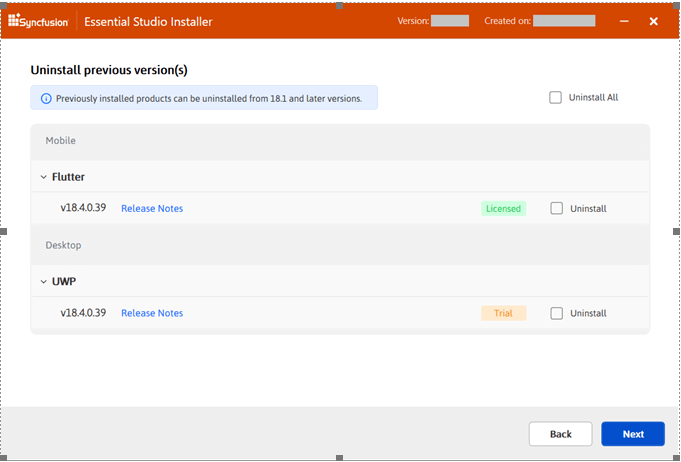
Task: Click the Flutter product name
Action: (68, 177)
